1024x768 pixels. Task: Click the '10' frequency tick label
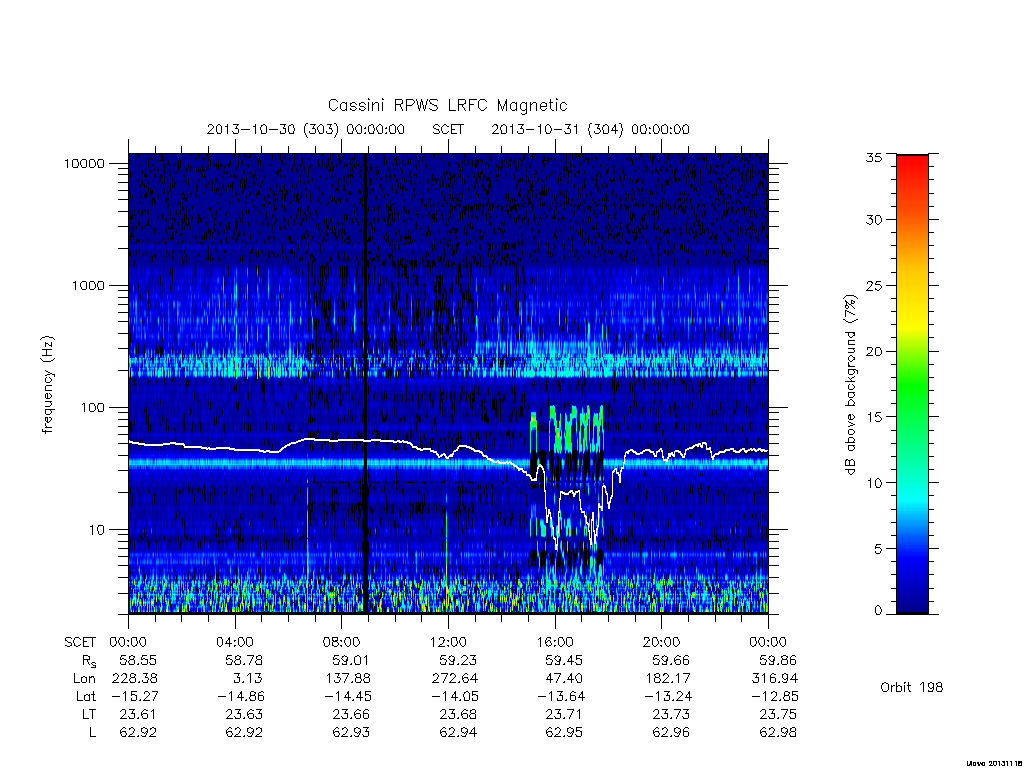point(97,530)
